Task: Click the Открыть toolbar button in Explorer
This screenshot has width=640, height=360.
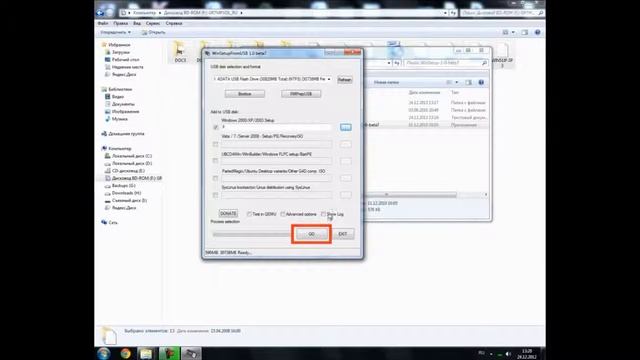Action: [x=153, y=32]
